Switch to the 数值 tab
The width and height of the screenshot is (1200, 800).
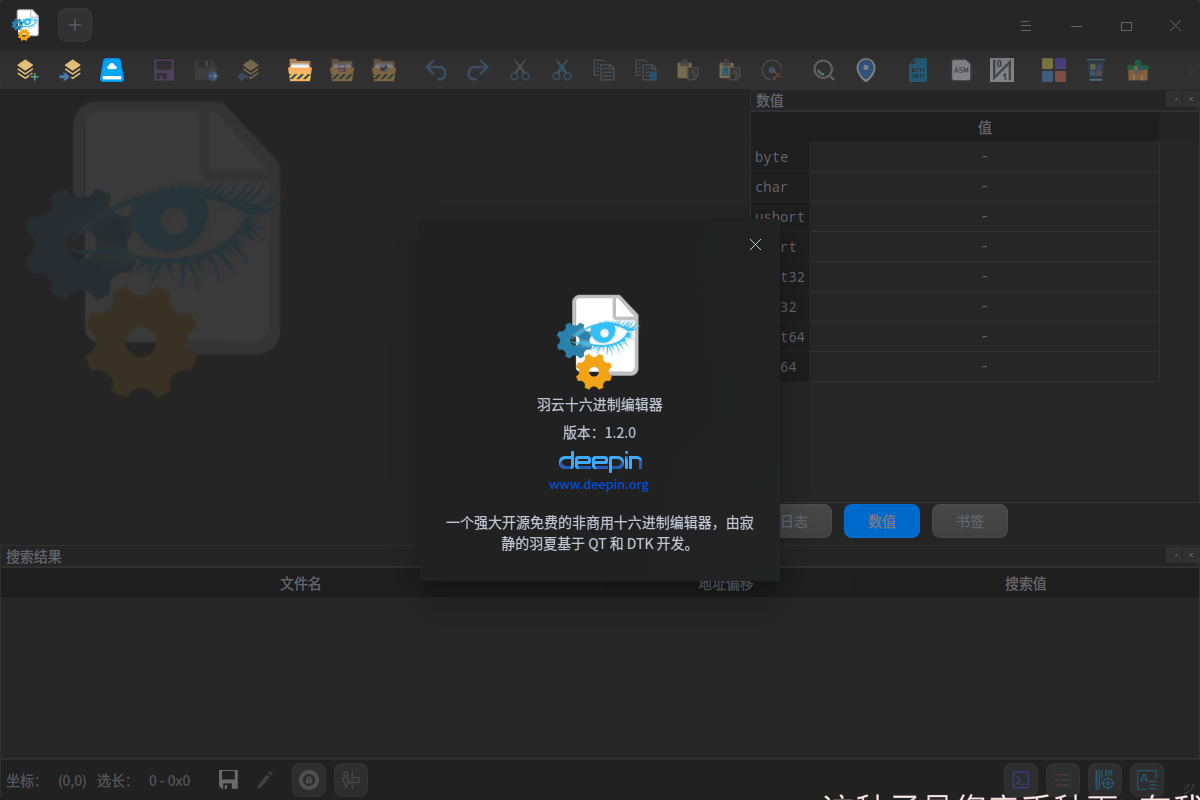[x=882, y=521]
